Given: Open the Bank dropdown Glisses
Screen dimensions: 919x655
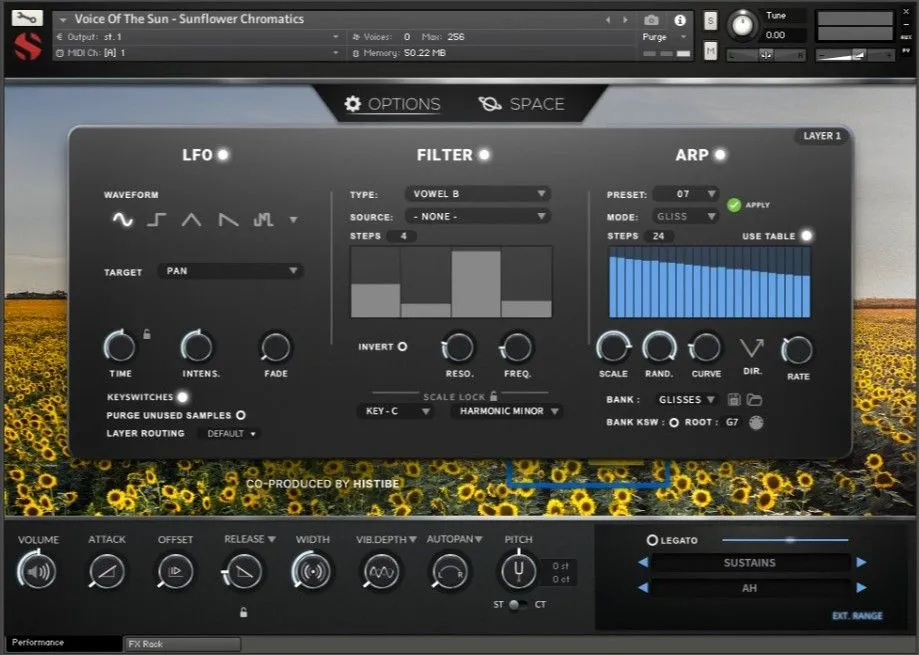Looking at the screenshot, I should pos(686,400).
